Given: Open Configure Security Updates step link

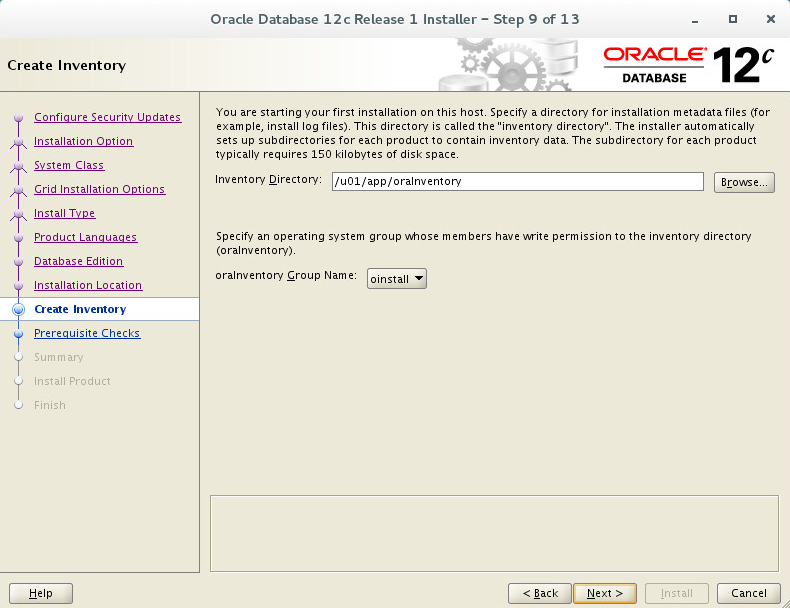Looking at the screenshot, I should click(x=107, y=117).
